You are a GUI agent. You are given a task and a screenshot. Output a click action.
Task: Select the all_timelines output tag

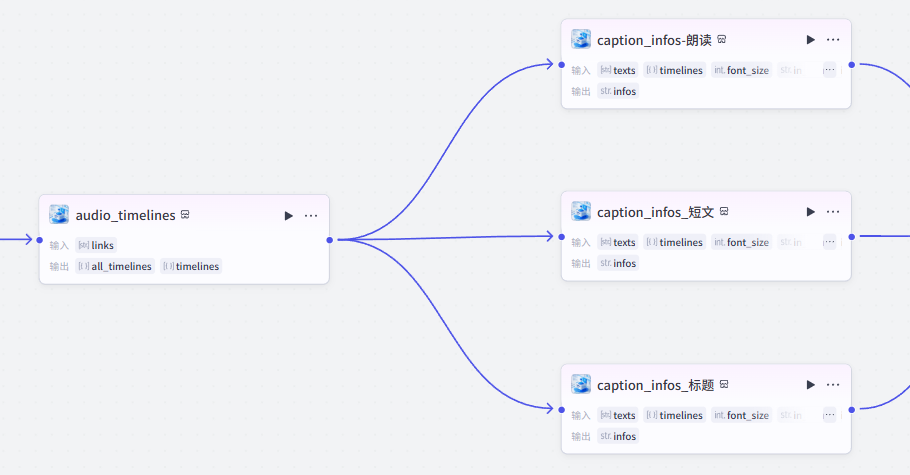point(116,266)
